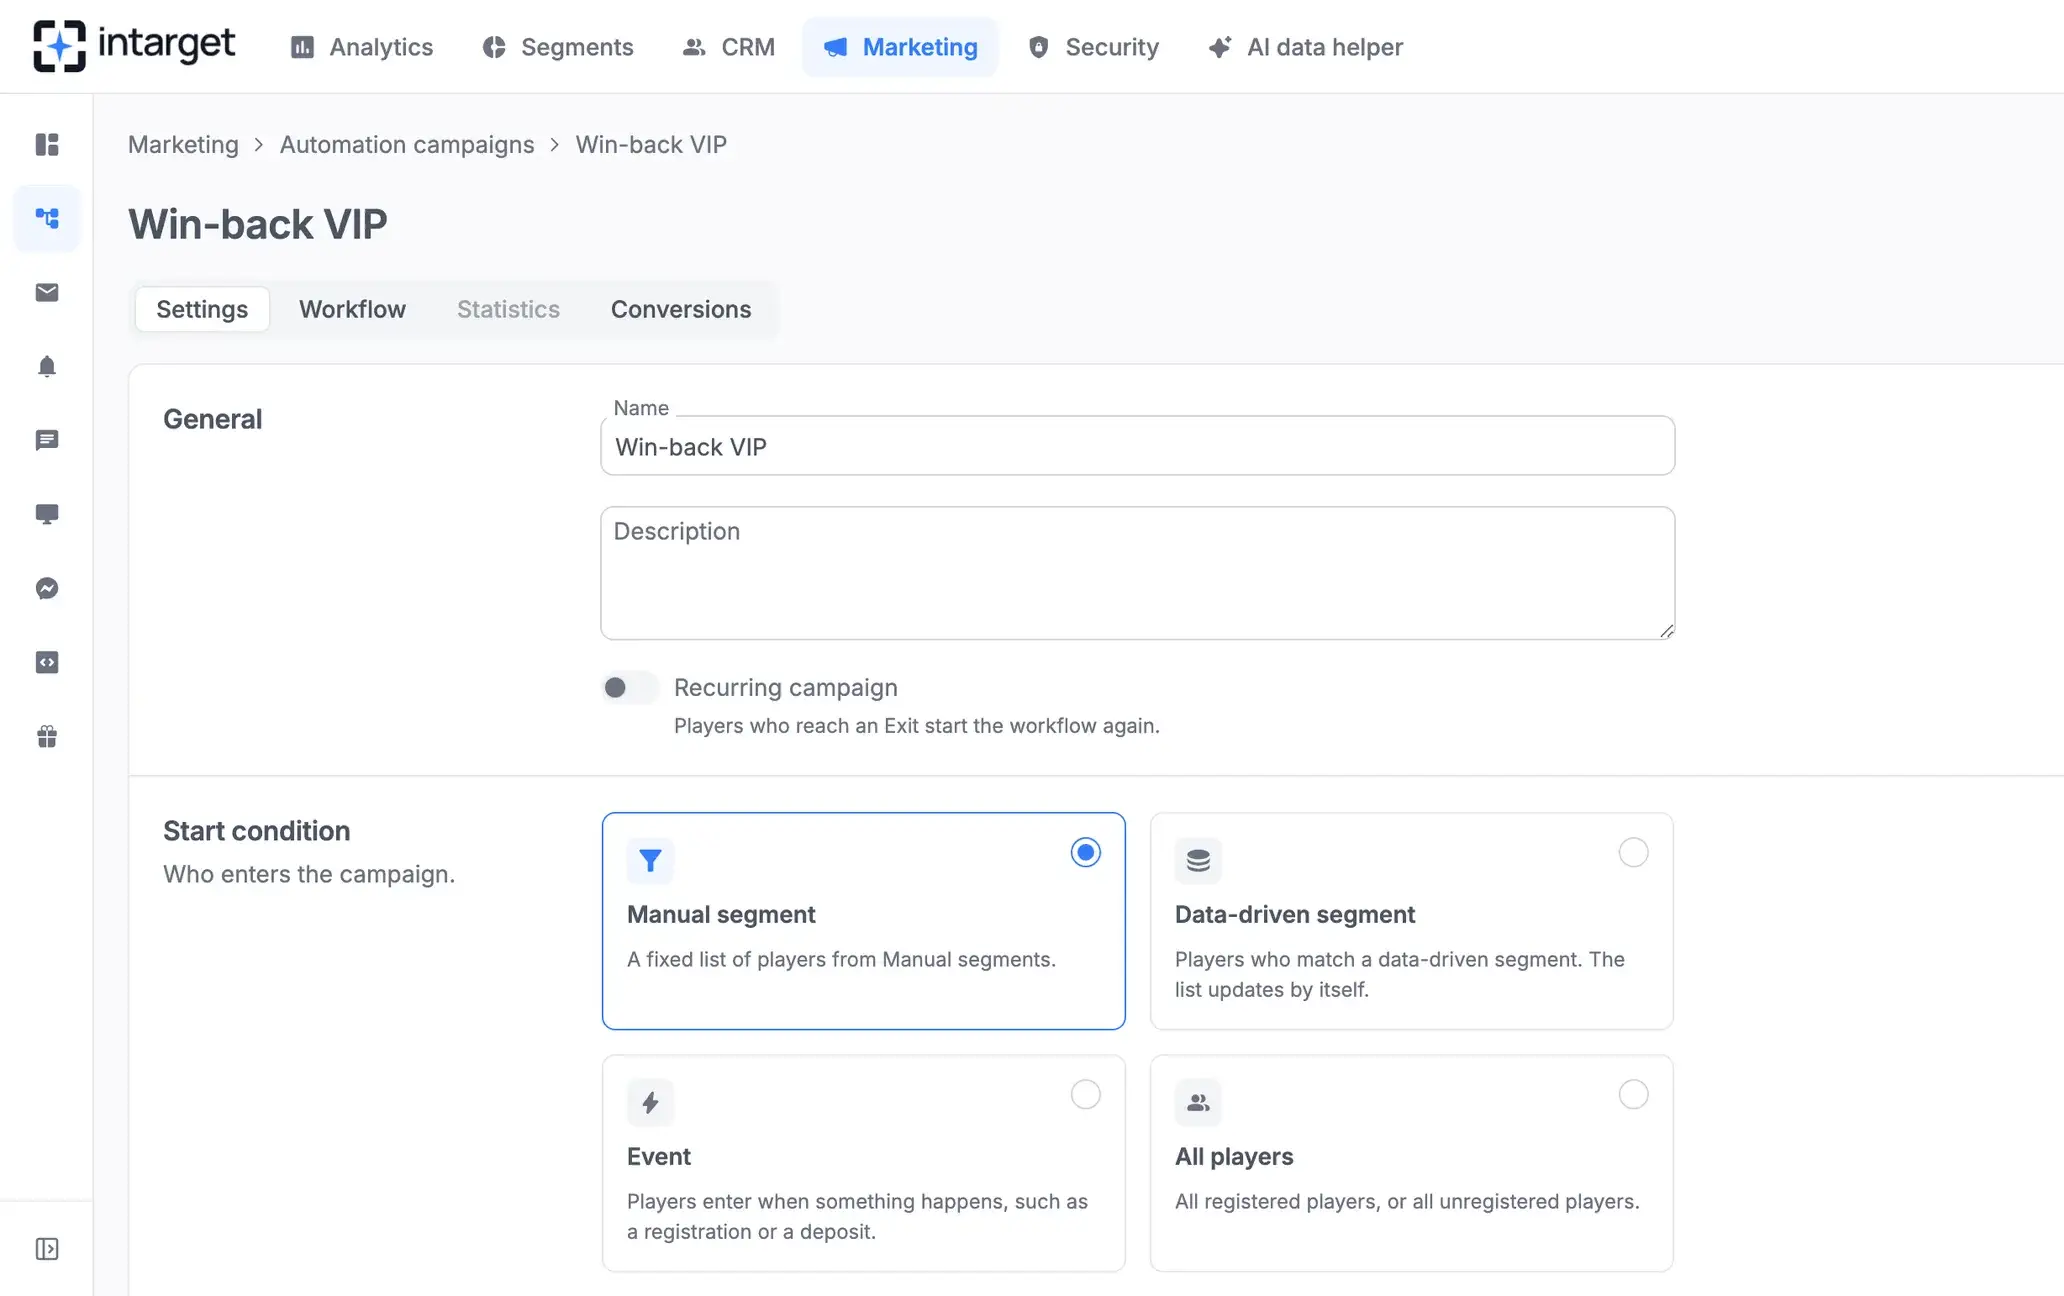The image size is (2064, 1296).
Task: Click the Recurring campaign label
Action: [x=786, y=688]
